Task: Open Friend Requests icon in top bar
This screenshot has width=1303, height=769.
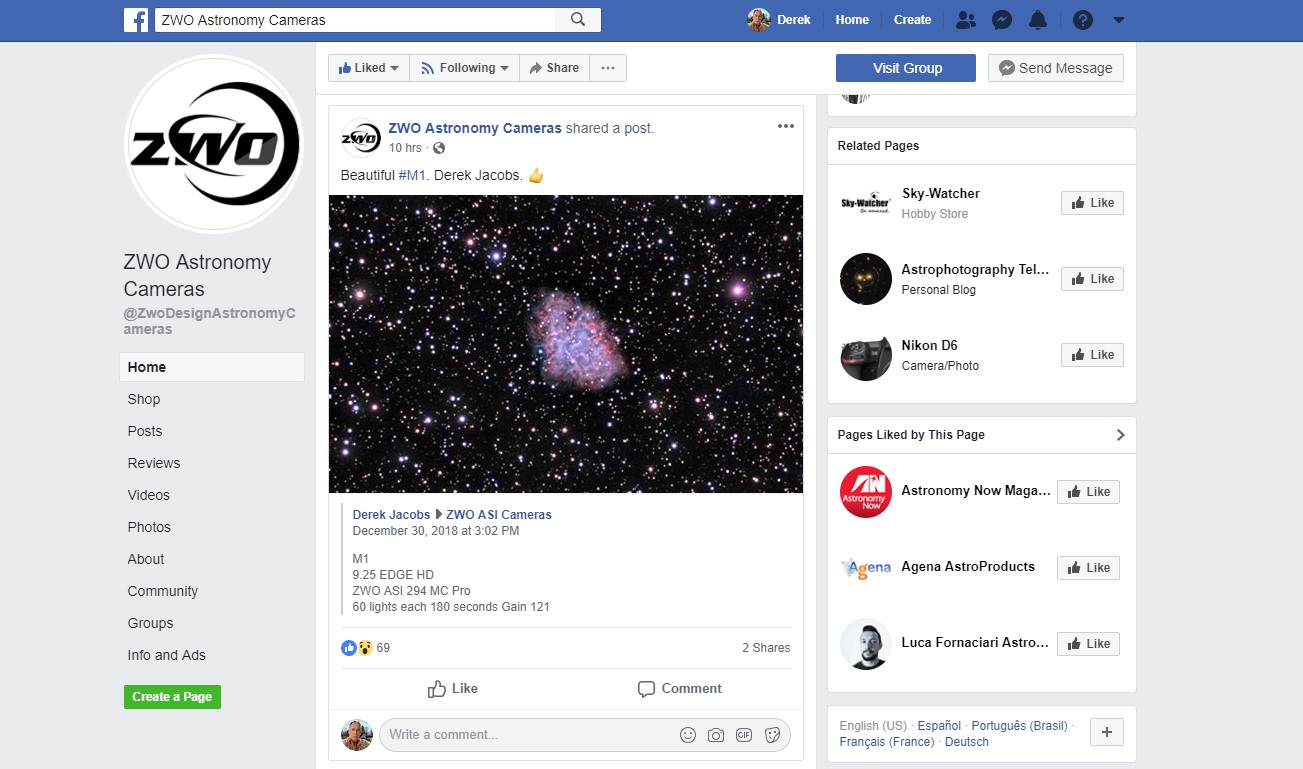Action: [x=965, y=20]
